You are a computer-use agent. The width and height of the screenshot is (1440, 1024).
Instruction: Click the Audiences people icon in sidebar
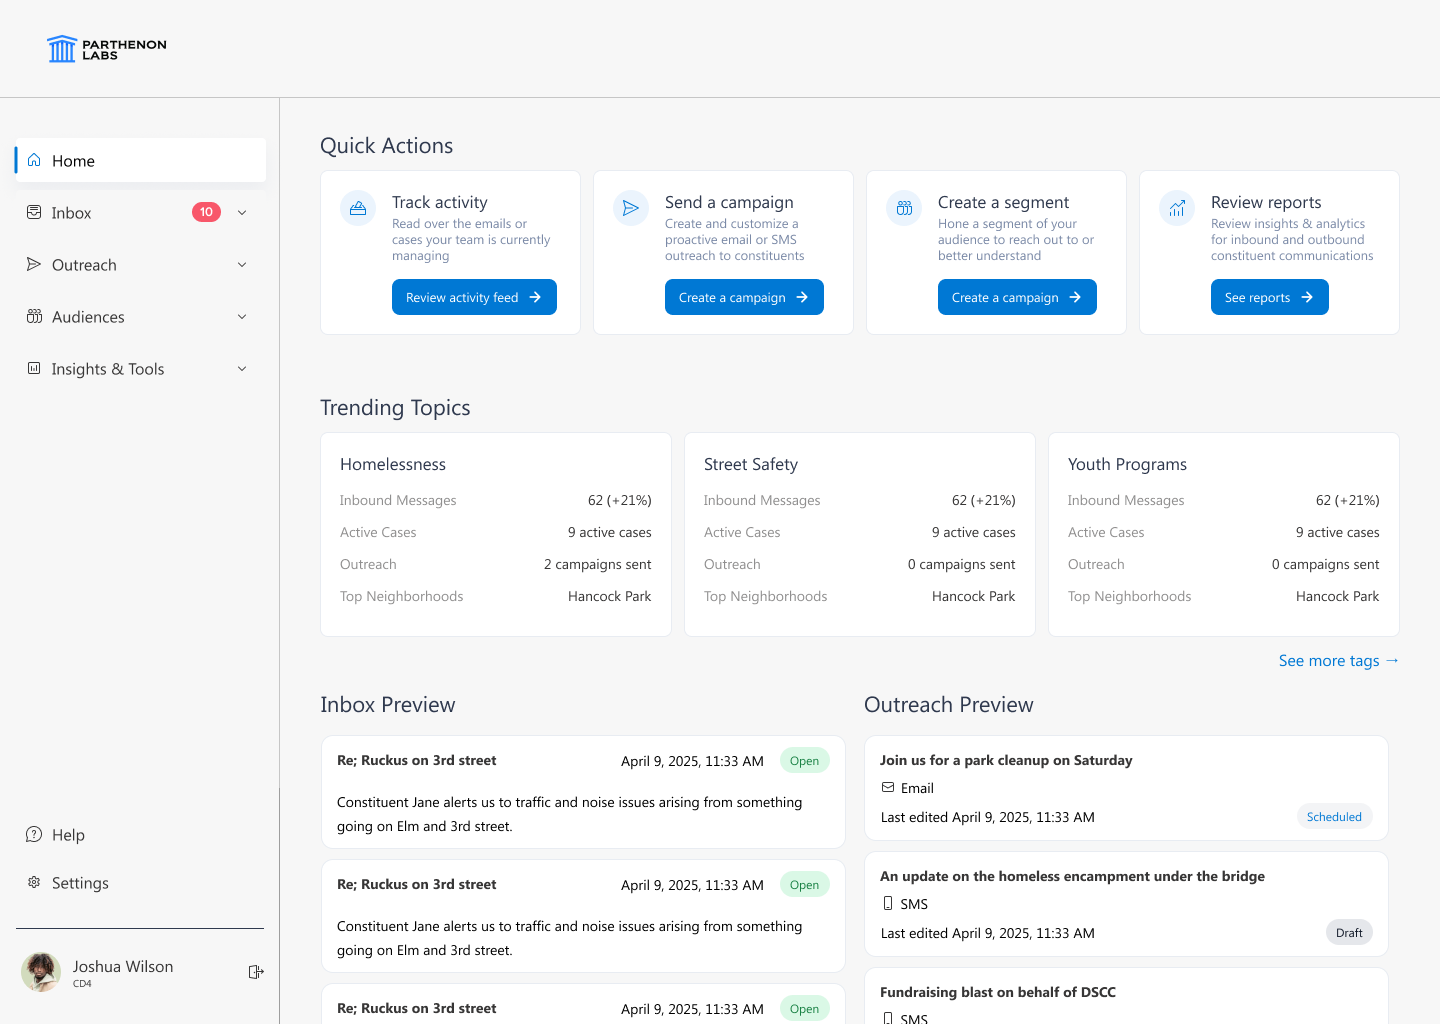(x=34, y=316)
